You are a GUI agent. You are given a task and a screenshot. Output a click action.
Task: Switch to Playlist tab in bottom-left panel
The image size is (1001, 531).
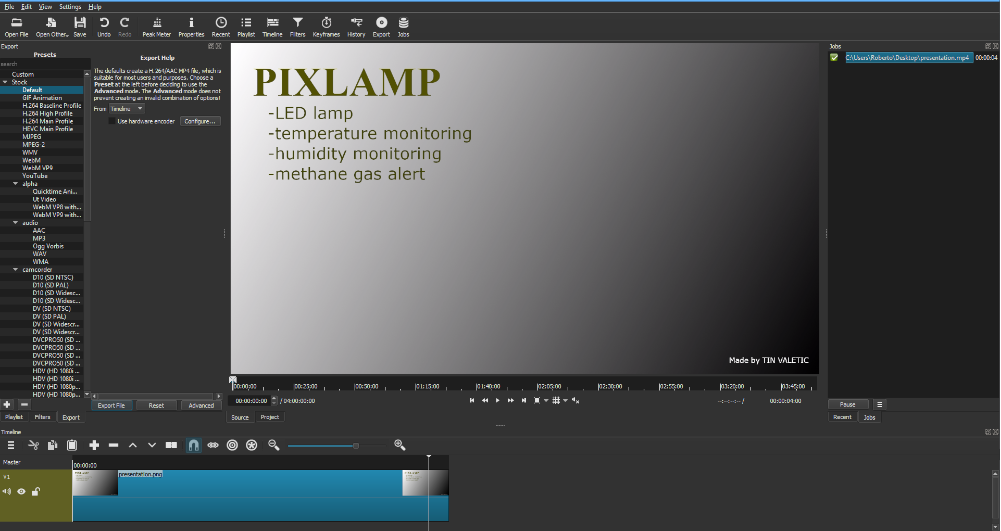pos(13,417)
